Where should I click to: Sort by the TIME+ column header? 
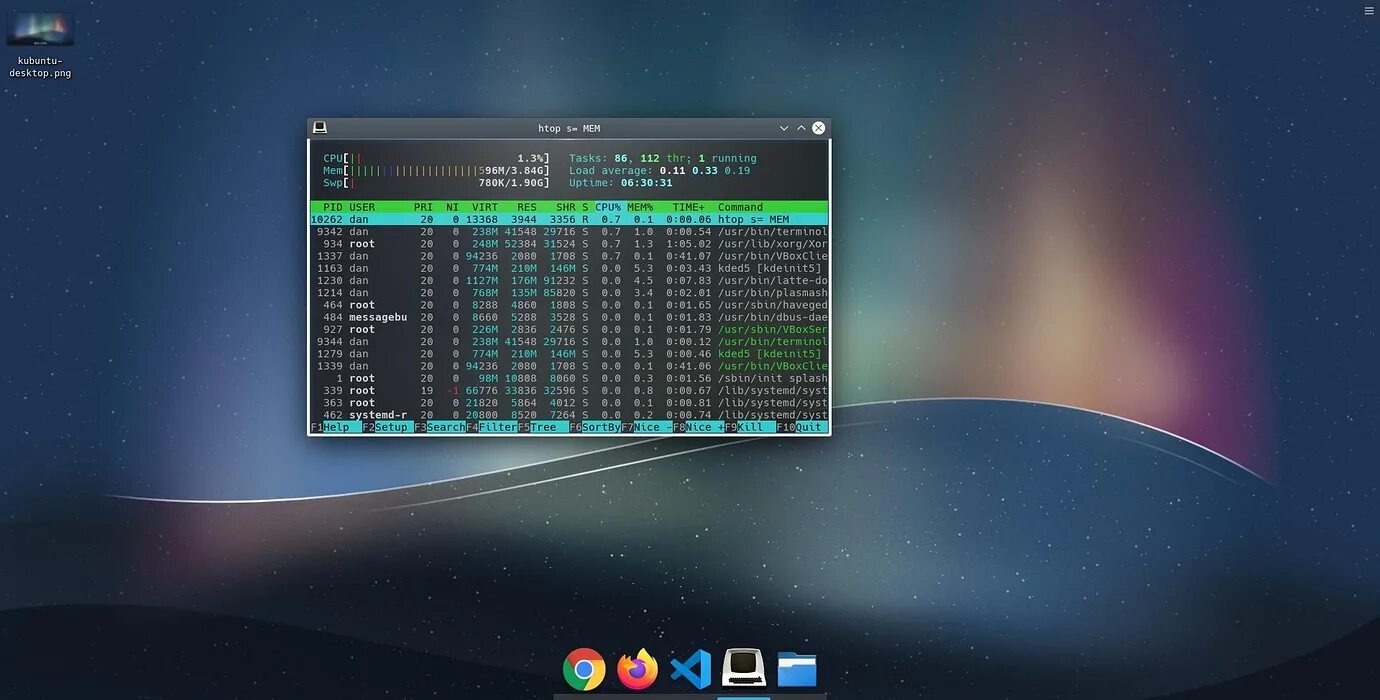point(689,207)
